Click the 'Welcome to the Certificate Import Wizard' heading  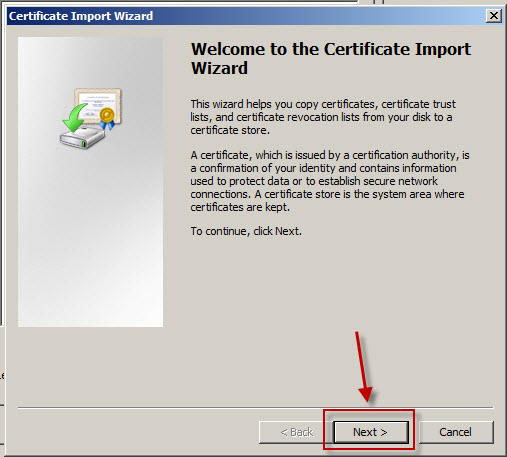tap(331, 58)
